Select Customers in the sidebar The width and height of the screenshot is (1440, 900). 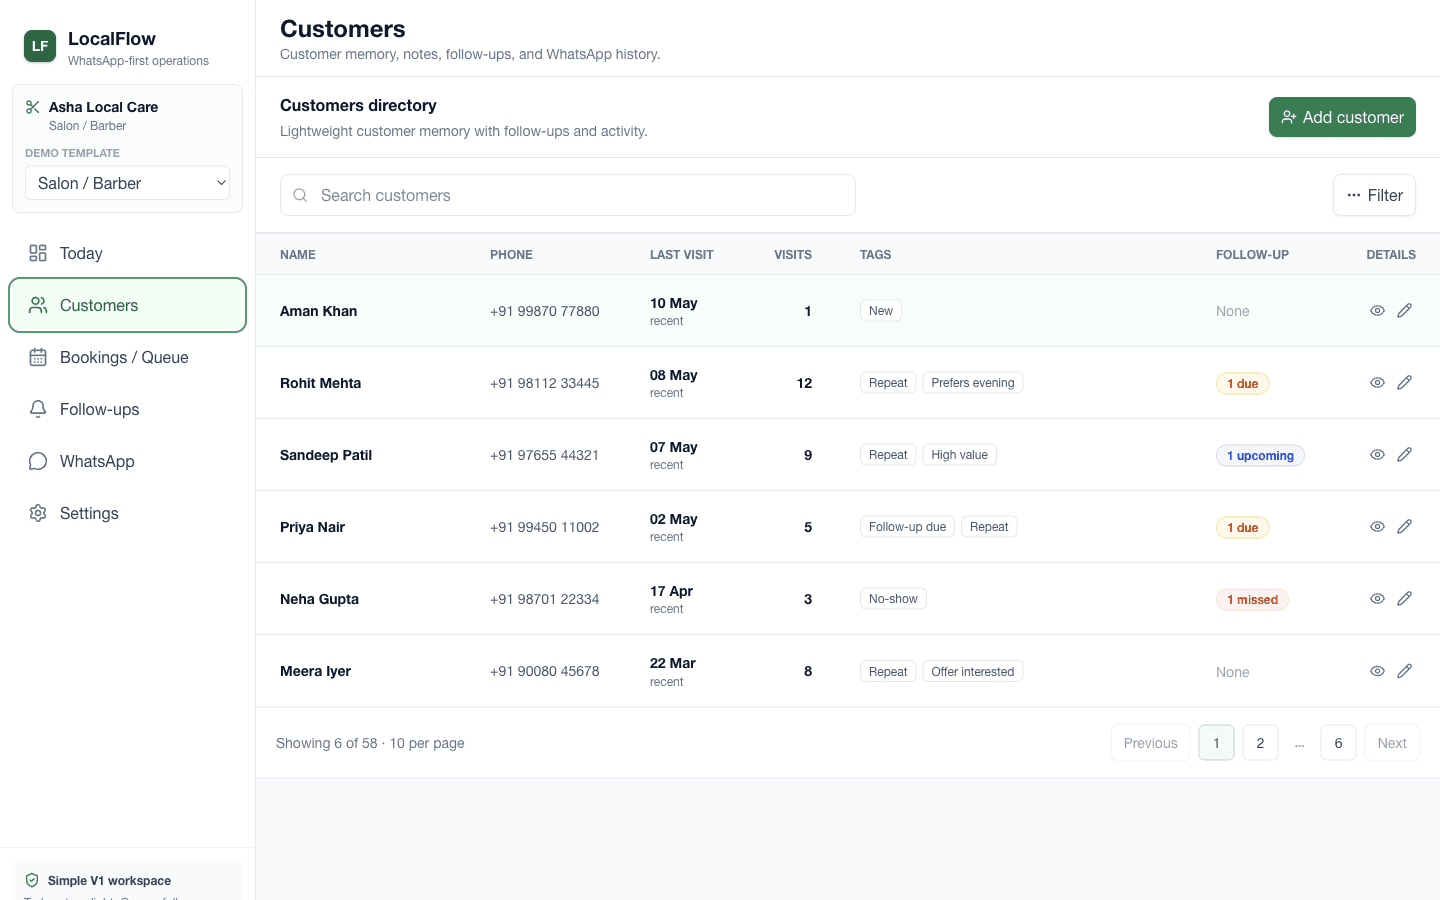tap(127, 305)
